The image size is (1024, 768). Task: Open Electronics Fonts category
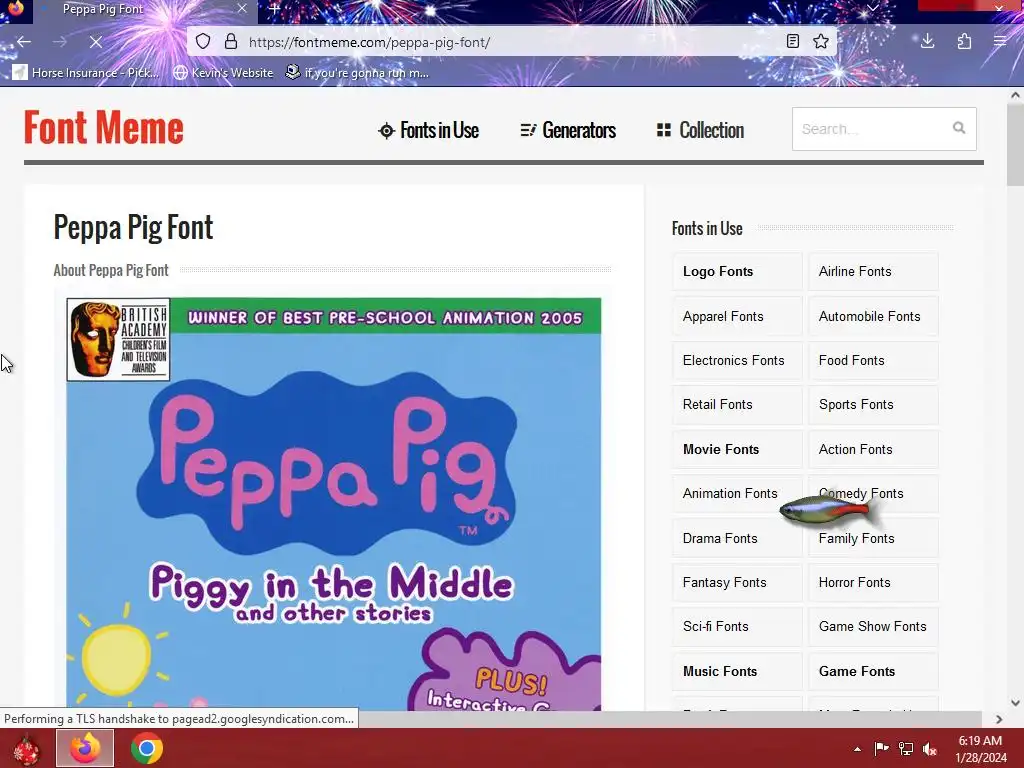pos(737,360)
